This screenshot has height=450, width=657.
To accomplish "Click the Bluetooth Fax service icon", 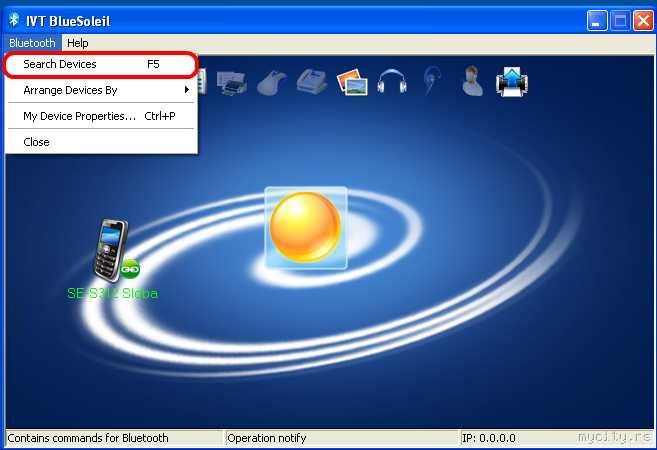I will [312, 81].
